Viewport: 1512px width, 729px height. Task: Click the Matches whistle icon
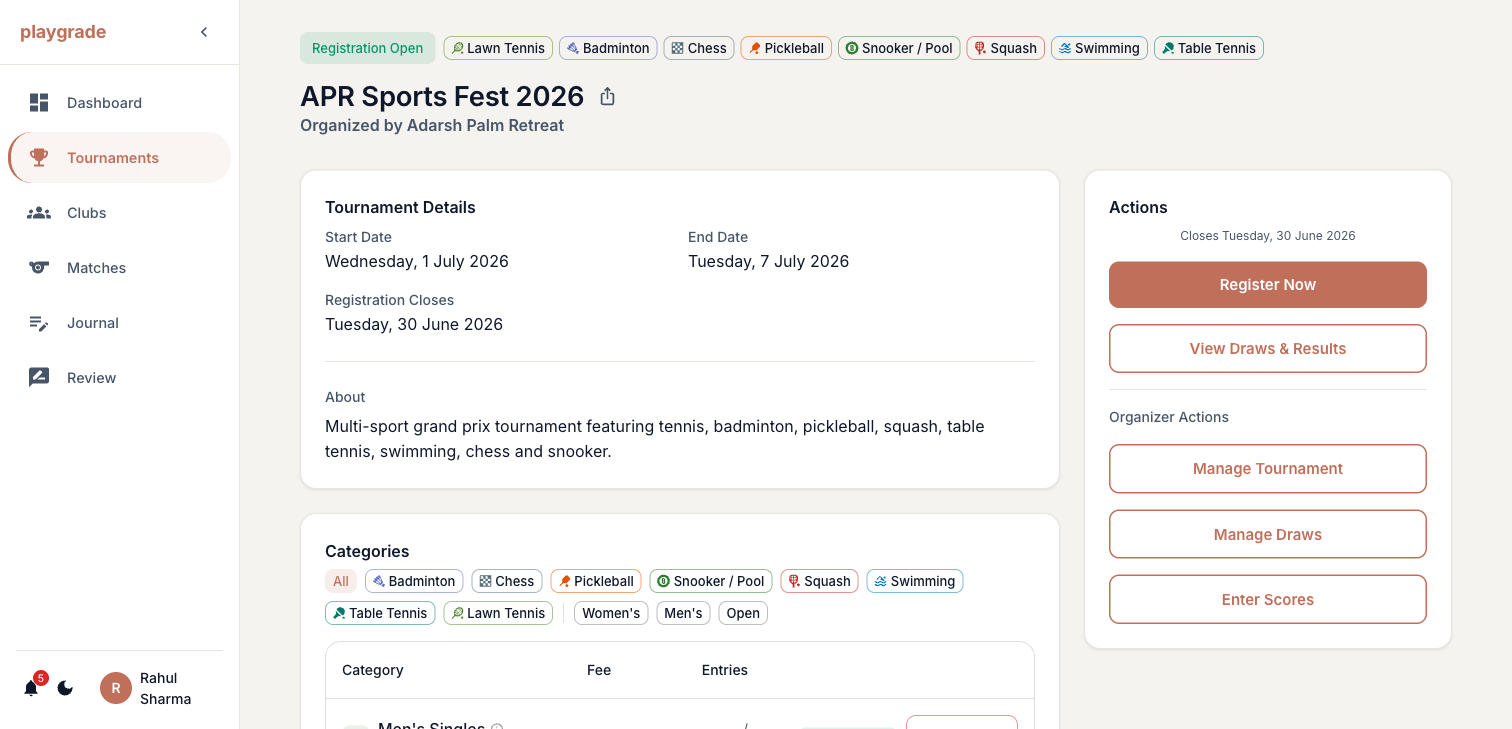(39, 267)
